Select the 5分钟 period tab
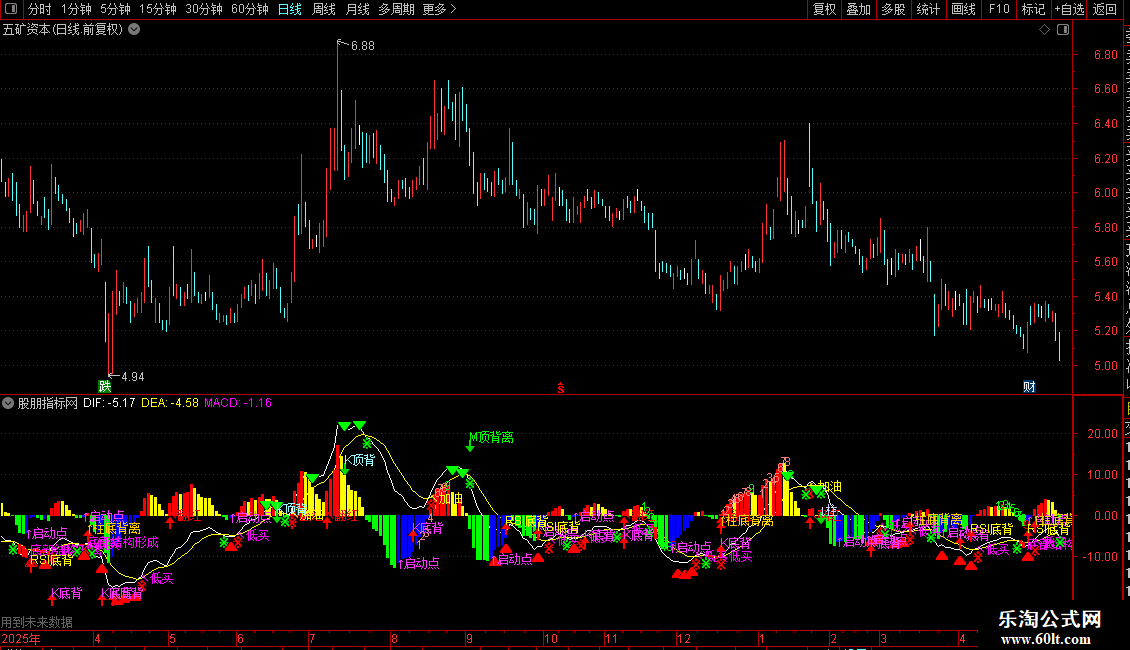The width and height of the screenshot is (1130, 650). tap(115, 9)
